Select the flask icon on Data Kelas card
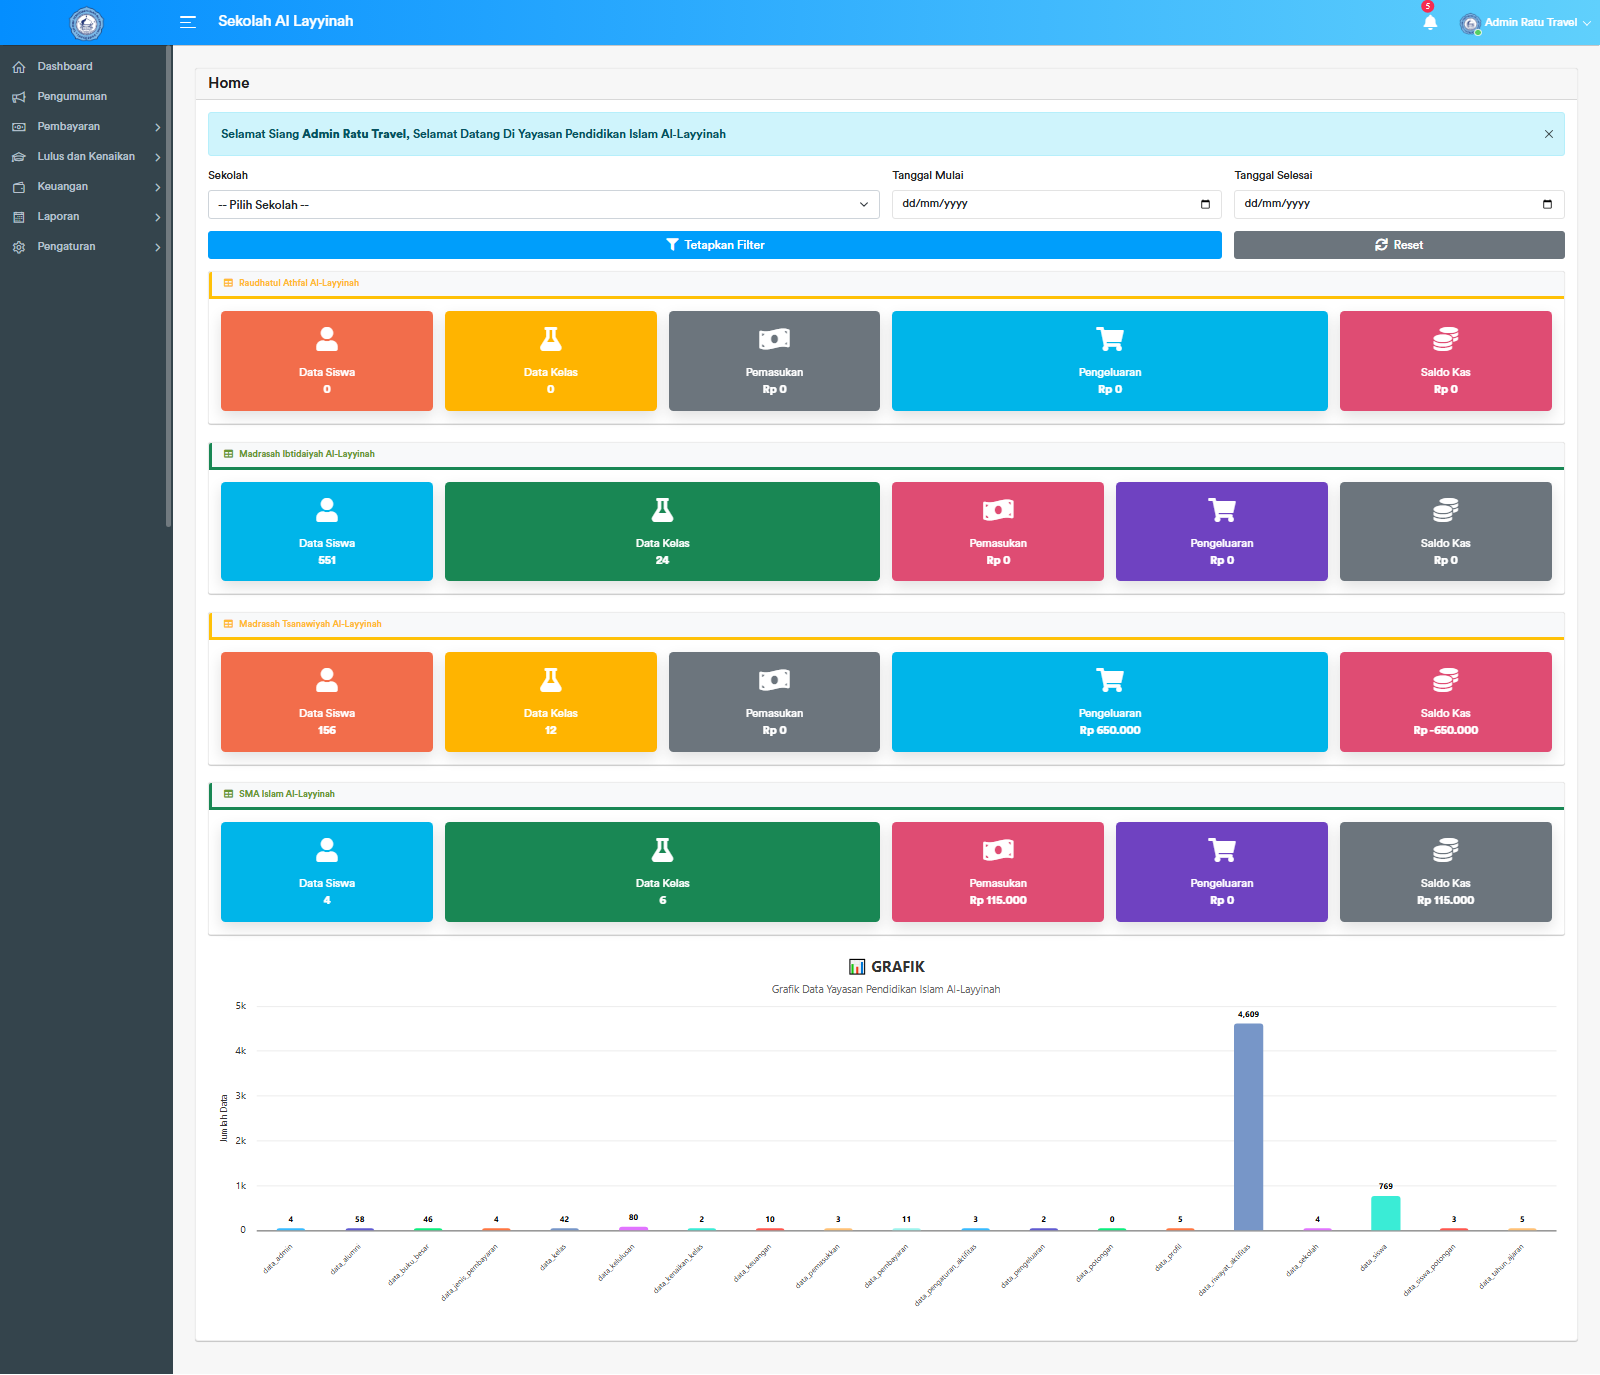This screenshot has width=1600, height=1375. [550, 339]
